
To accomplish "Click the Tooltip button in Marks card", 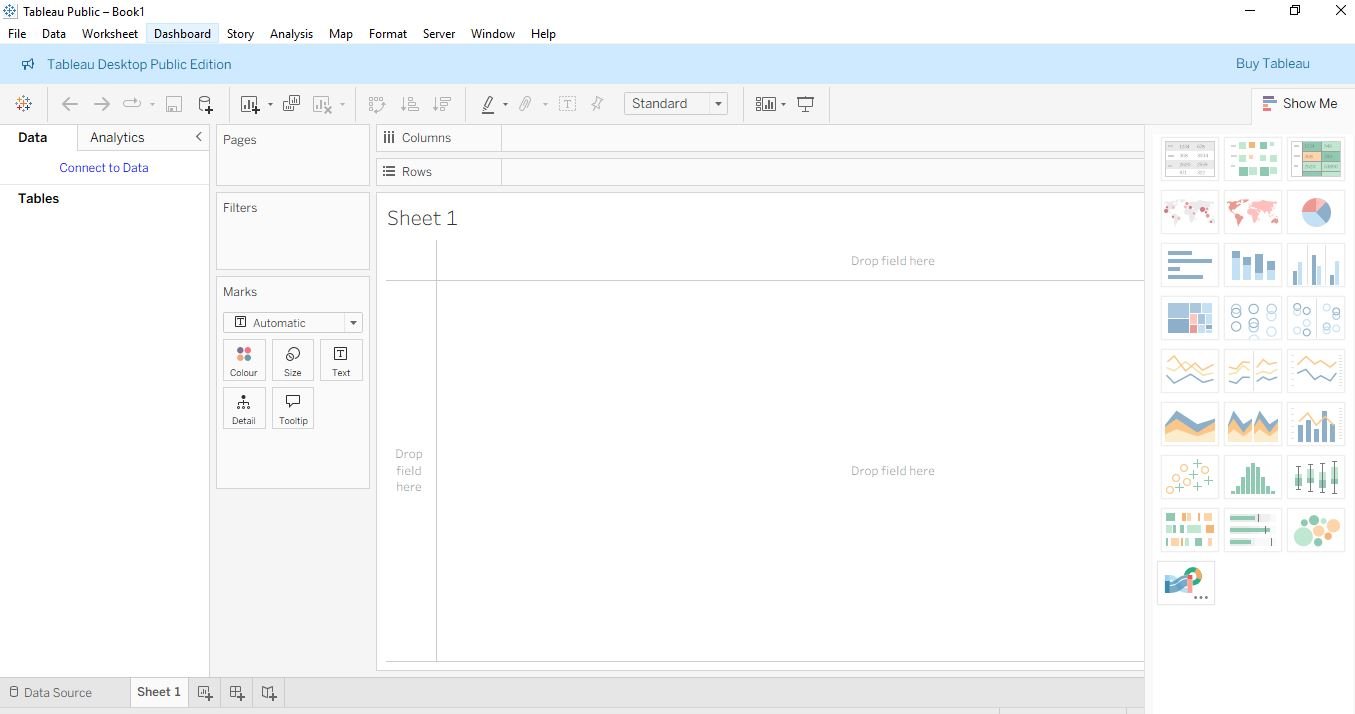I will pos(293,408).
